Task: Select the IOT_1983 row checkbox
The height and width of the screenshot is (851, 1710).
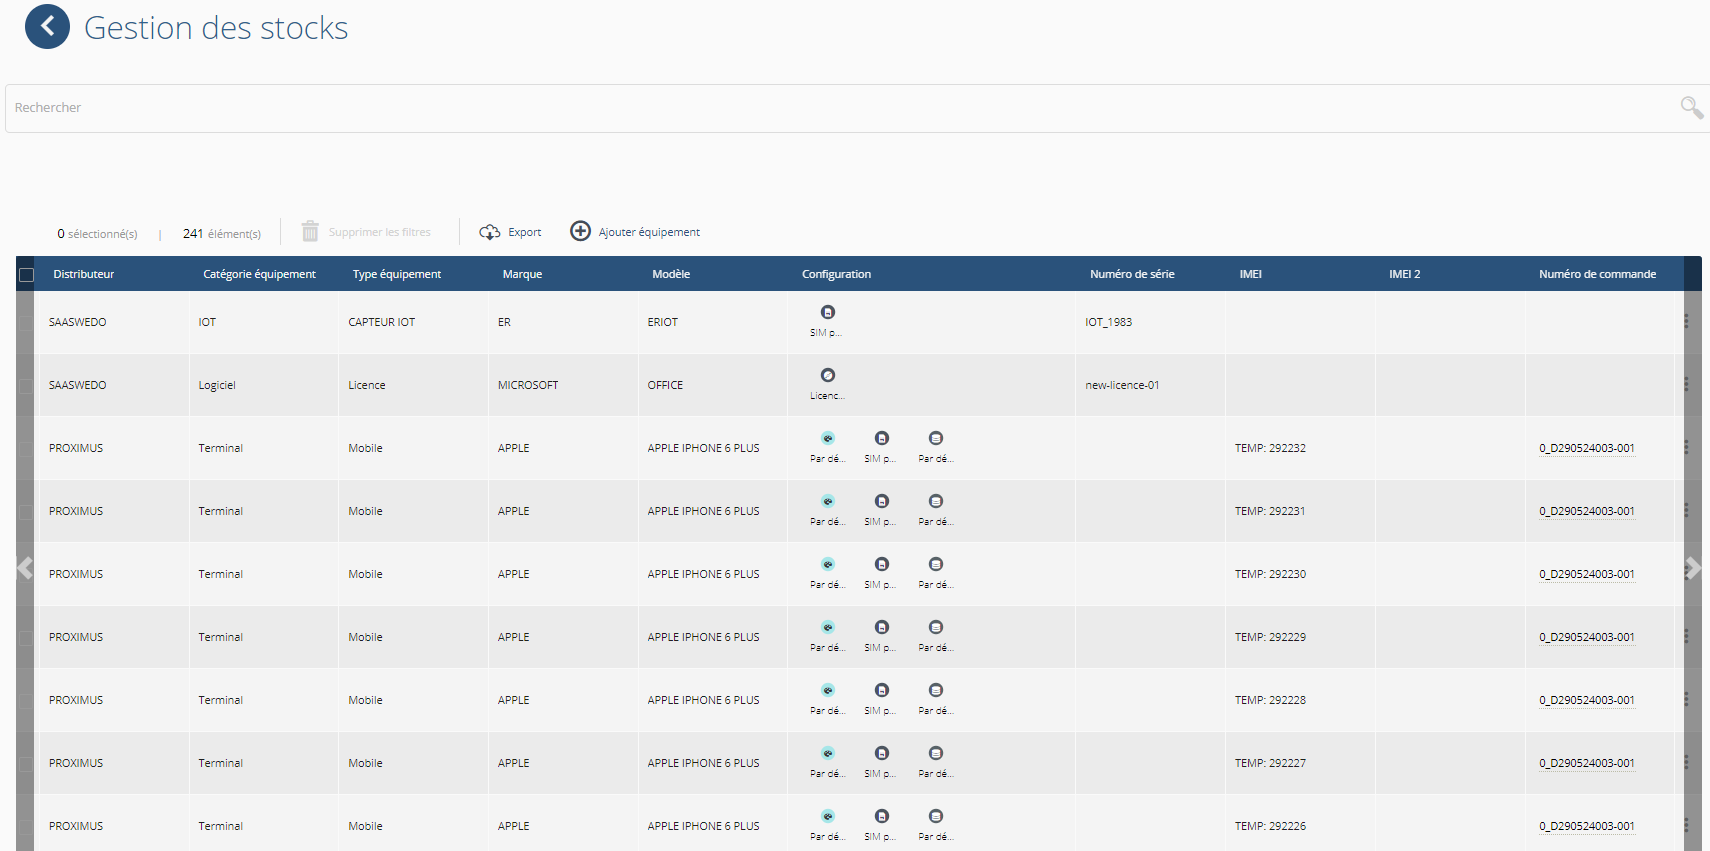Action: tap(26, 322)
